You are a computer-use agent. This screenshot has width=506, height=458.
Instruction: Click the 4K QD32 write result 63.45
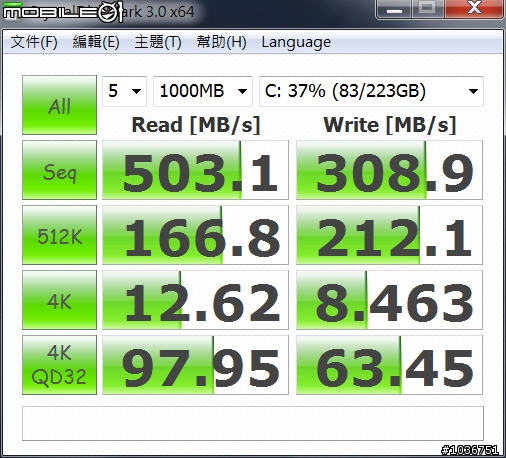(389, 365)
